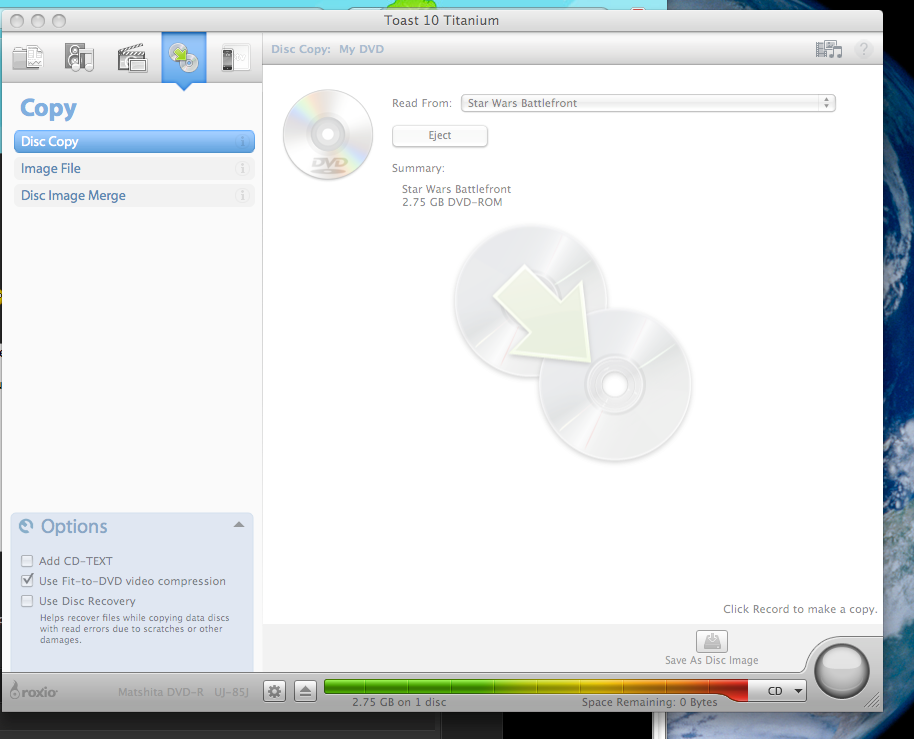Open the Media Browser icon
Screen dimensions: 914x739
pos(829,49)
